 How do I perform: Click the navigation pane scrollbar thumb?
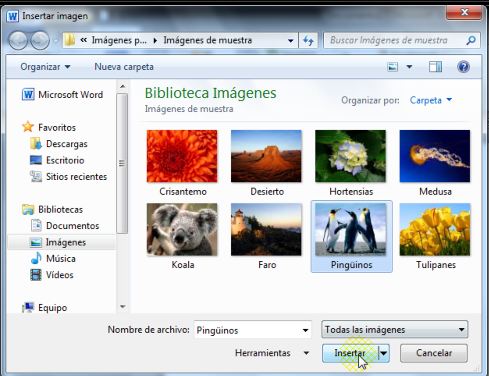[122, 163]
